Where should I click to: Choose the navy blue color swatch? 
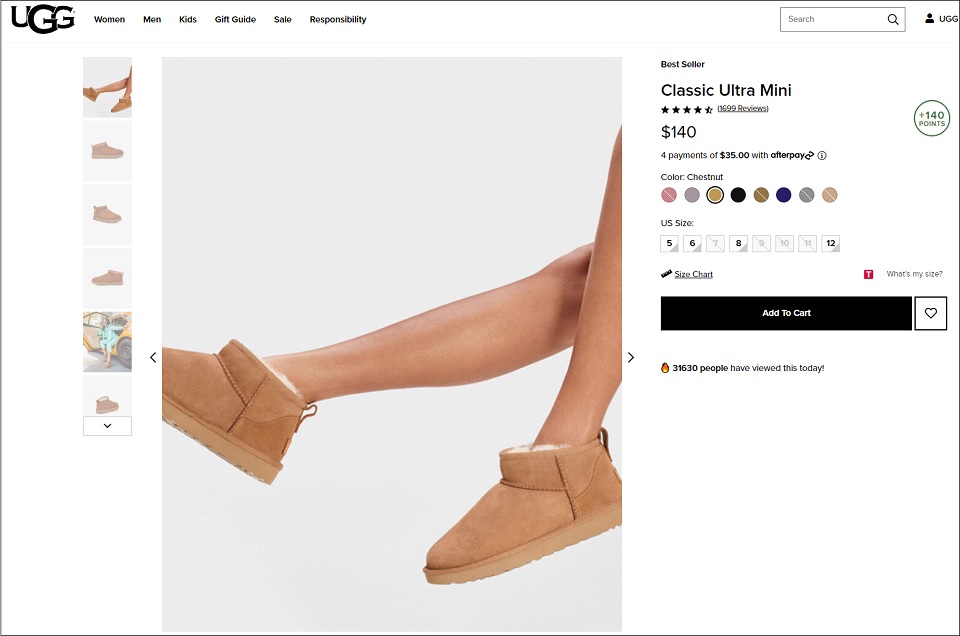point(784,195)
